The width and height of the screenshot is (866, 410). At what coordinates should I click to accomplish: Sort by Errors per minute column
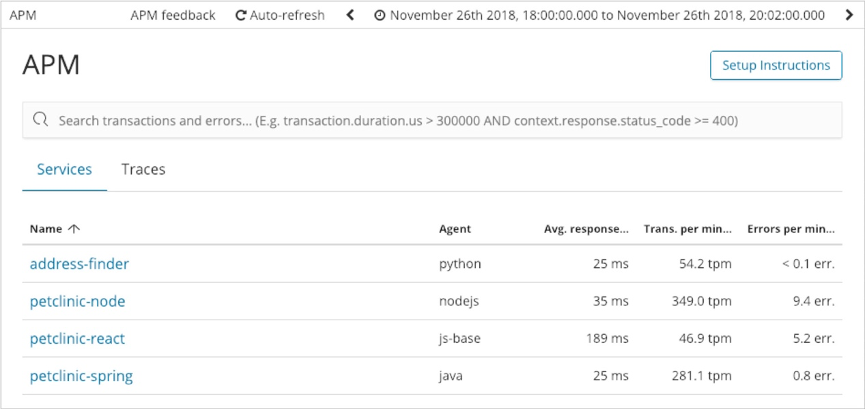(x=790, y=229)
